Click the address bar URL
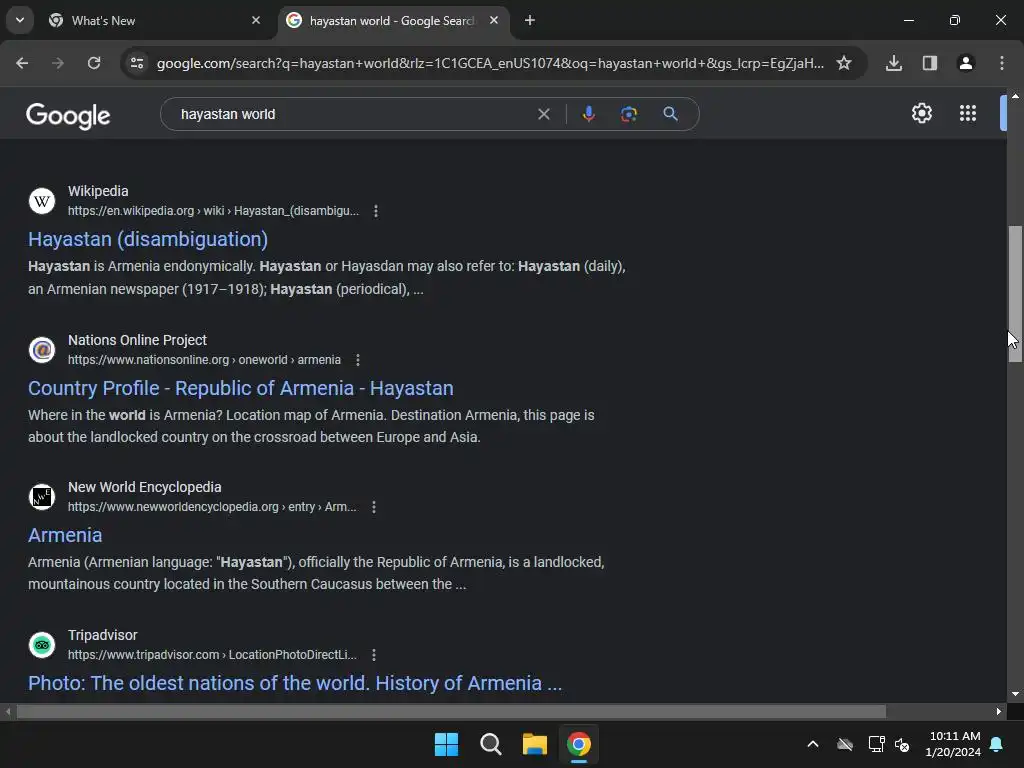 (x=490, y=63)
